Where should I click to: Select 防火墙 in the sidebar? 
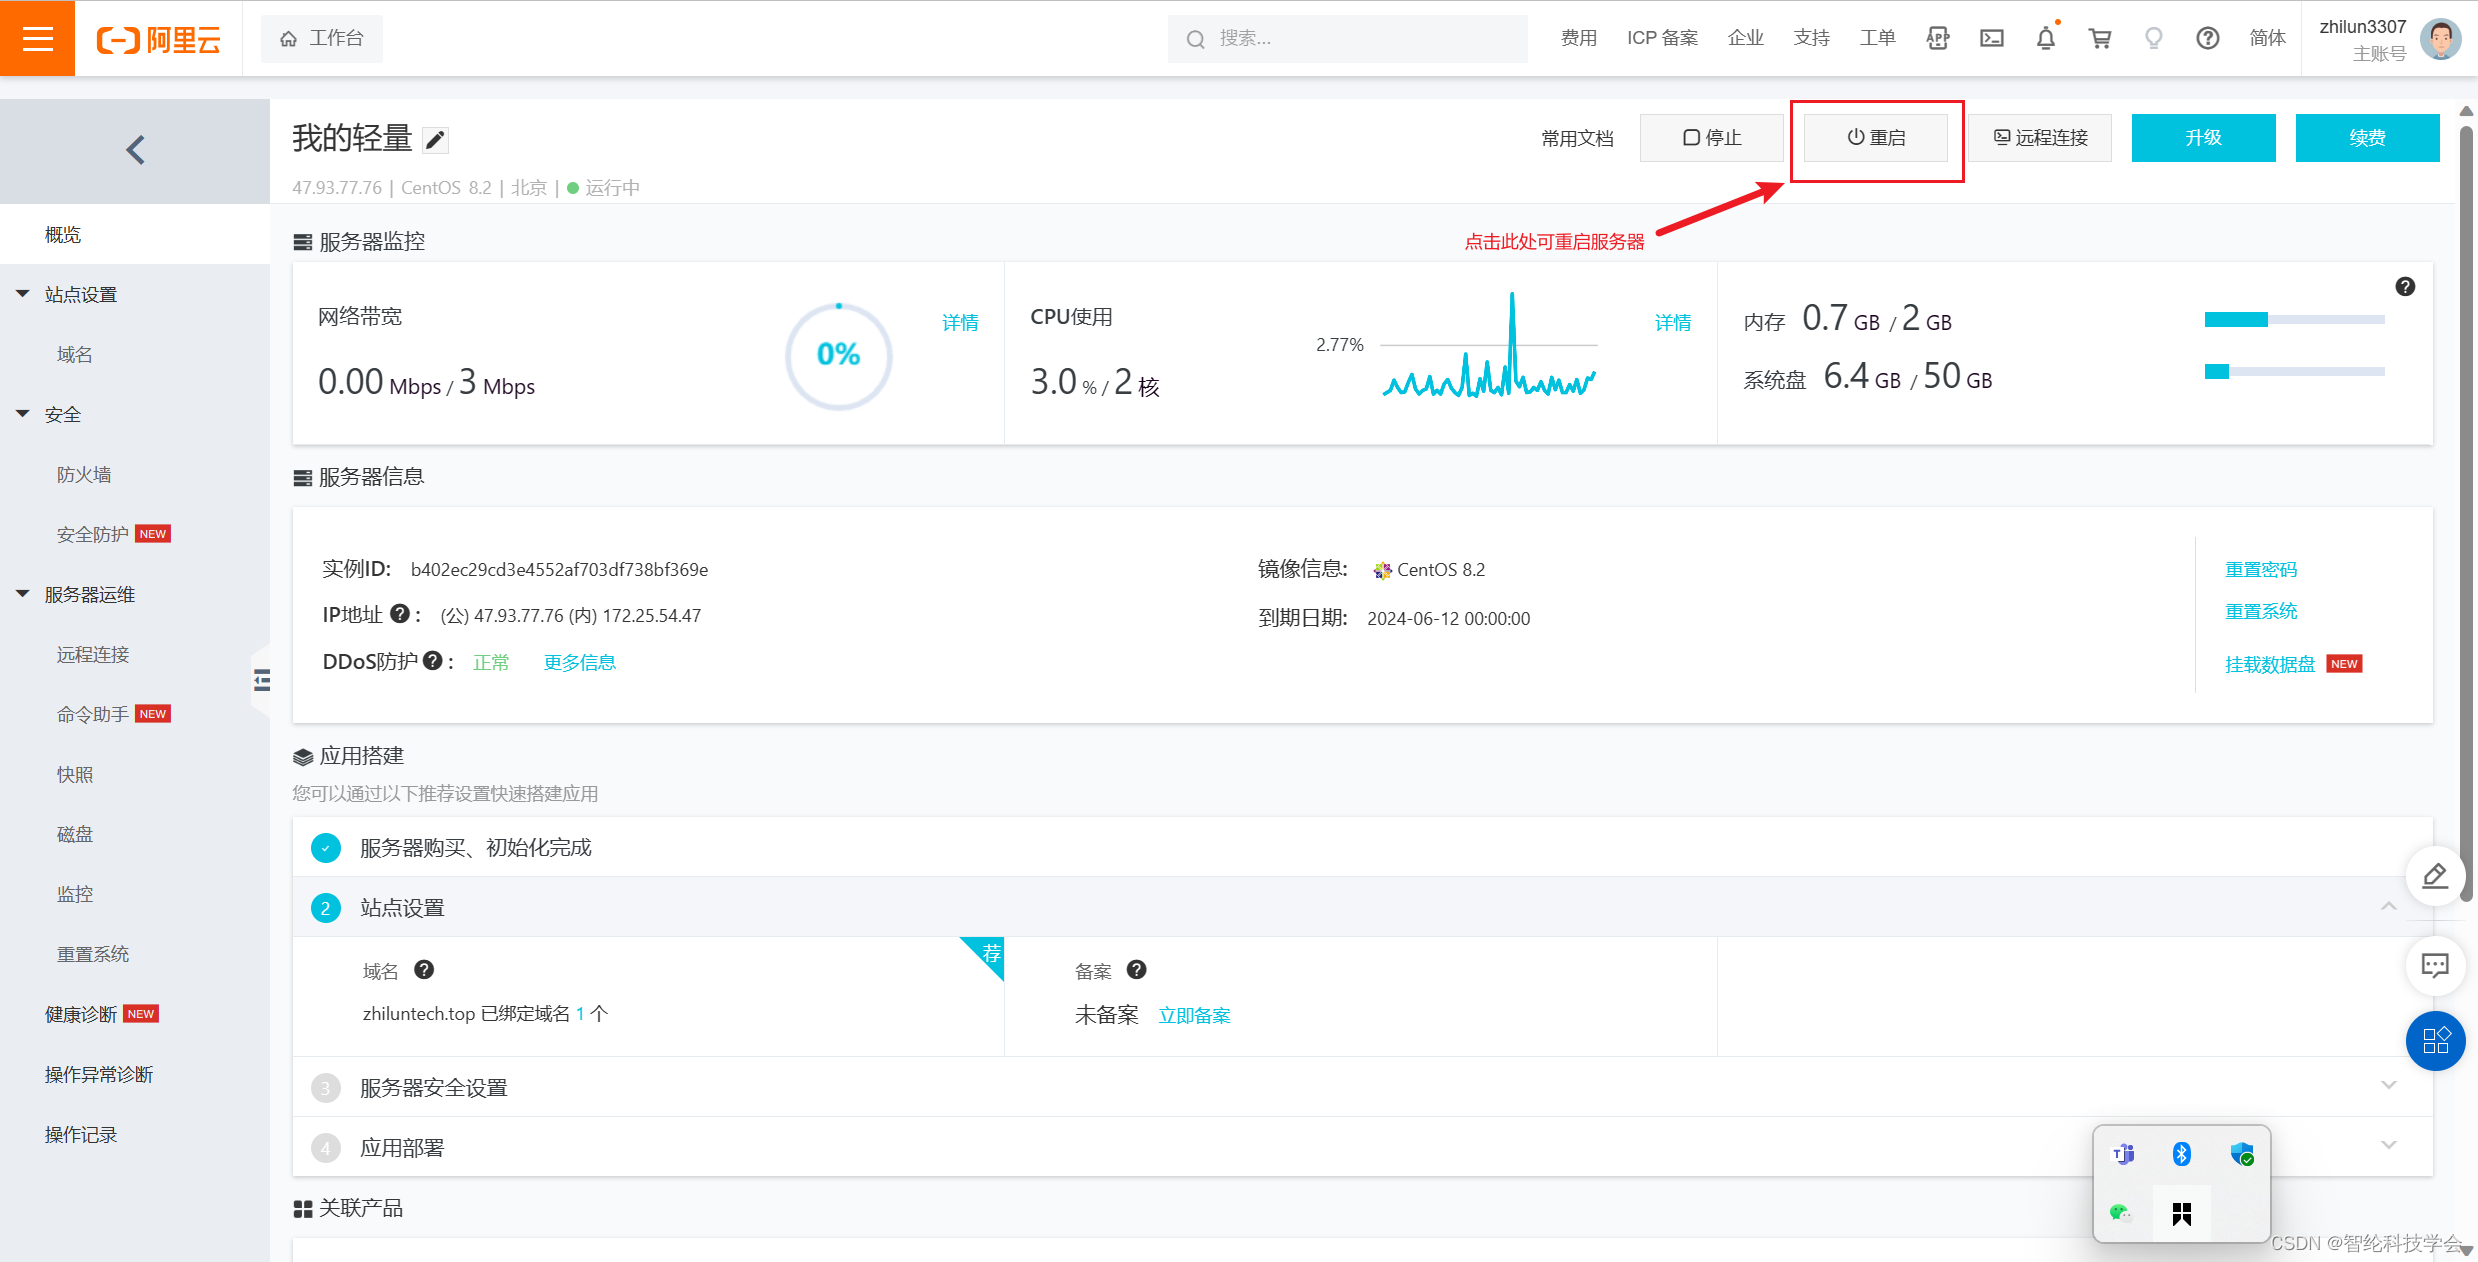[x=84, y=475]
